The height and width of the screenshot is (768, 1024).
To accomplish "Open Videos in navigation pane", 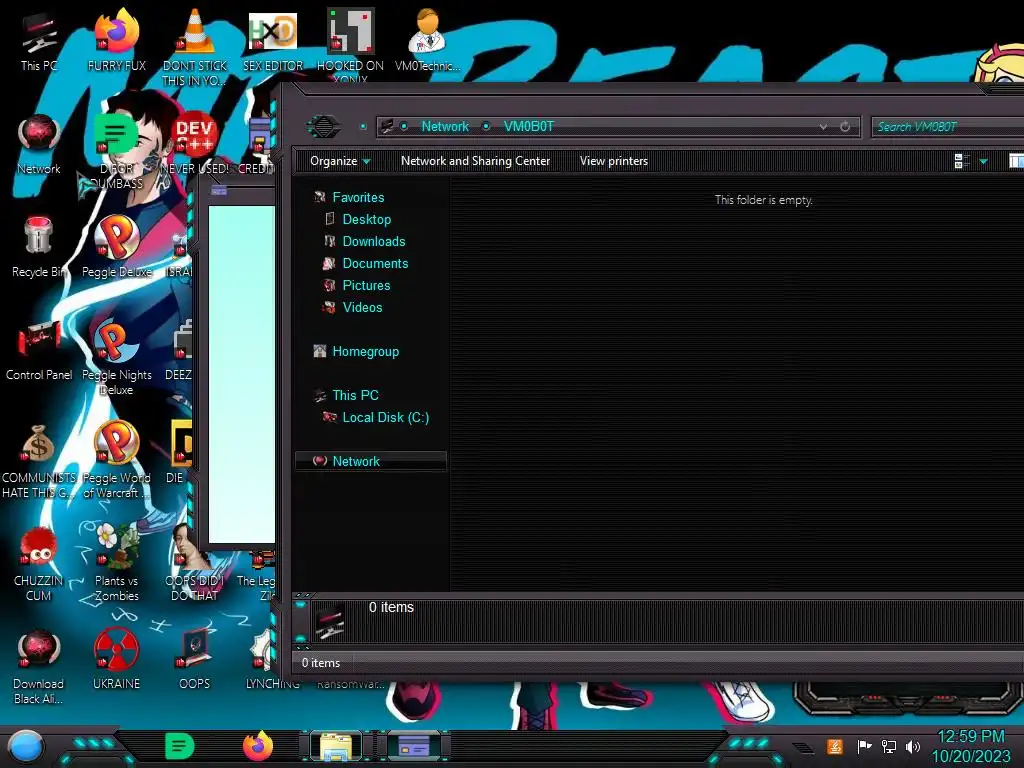I will click(x=362, y=308).
